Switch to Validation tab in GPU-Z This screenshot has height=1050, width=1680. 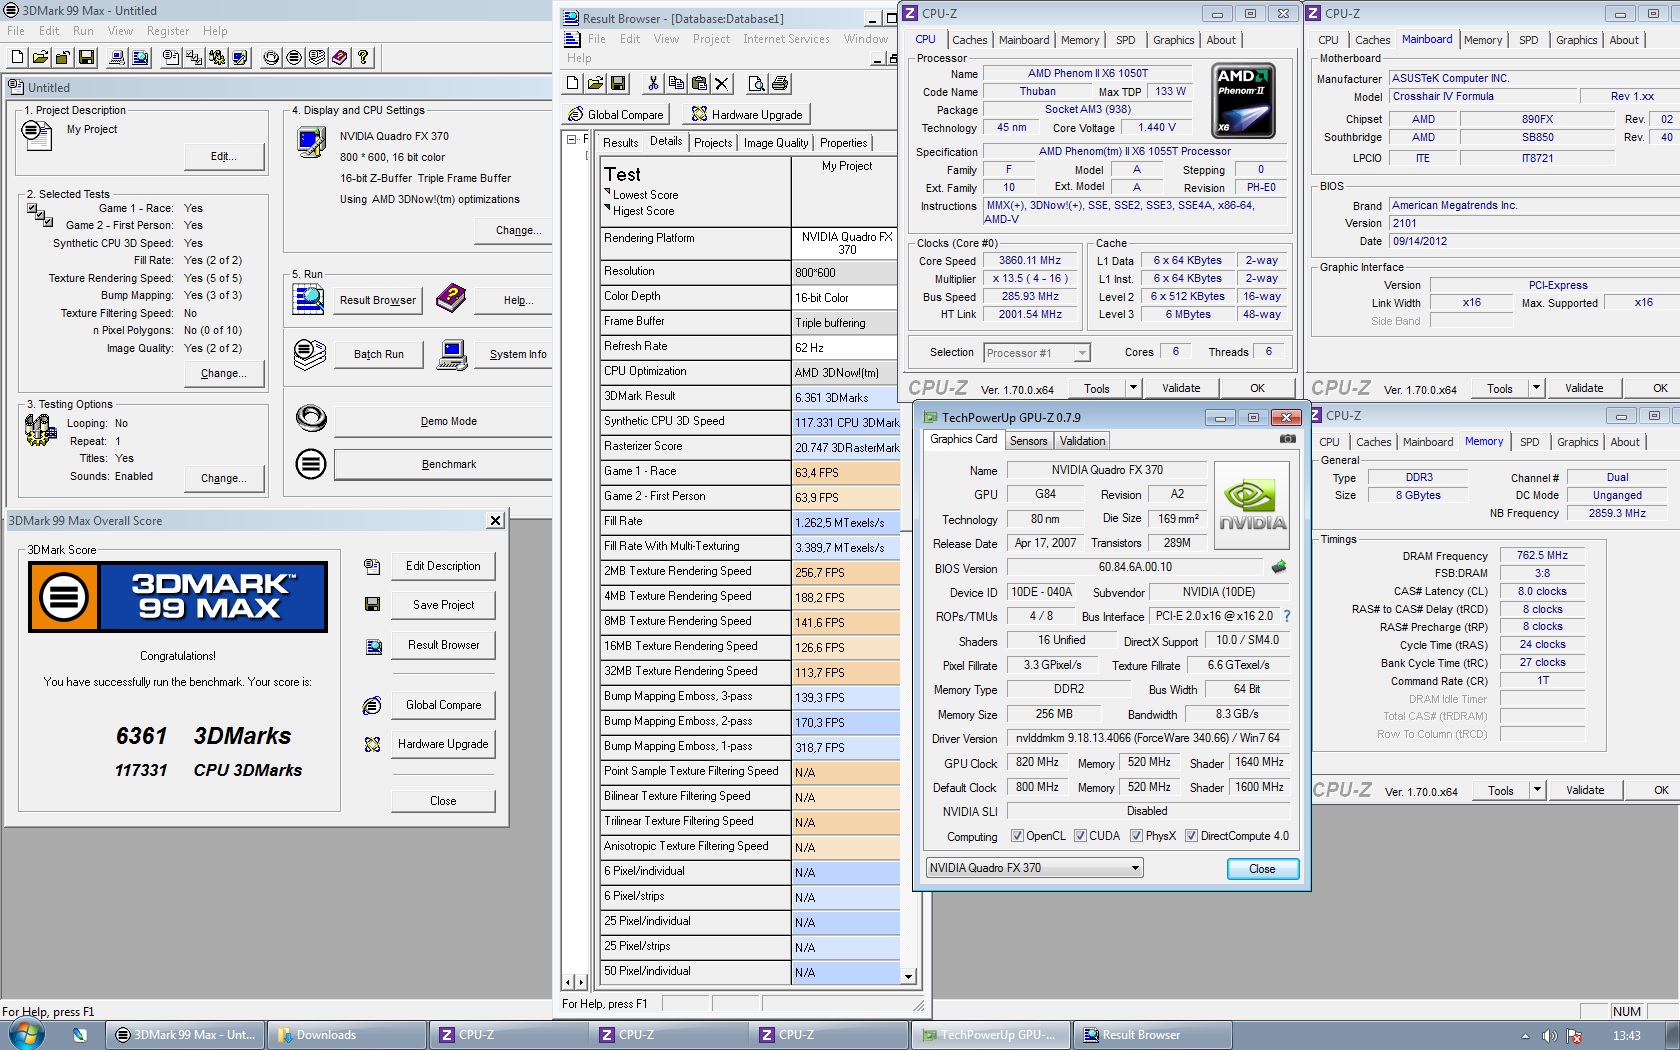click(x=1082, y=441)
